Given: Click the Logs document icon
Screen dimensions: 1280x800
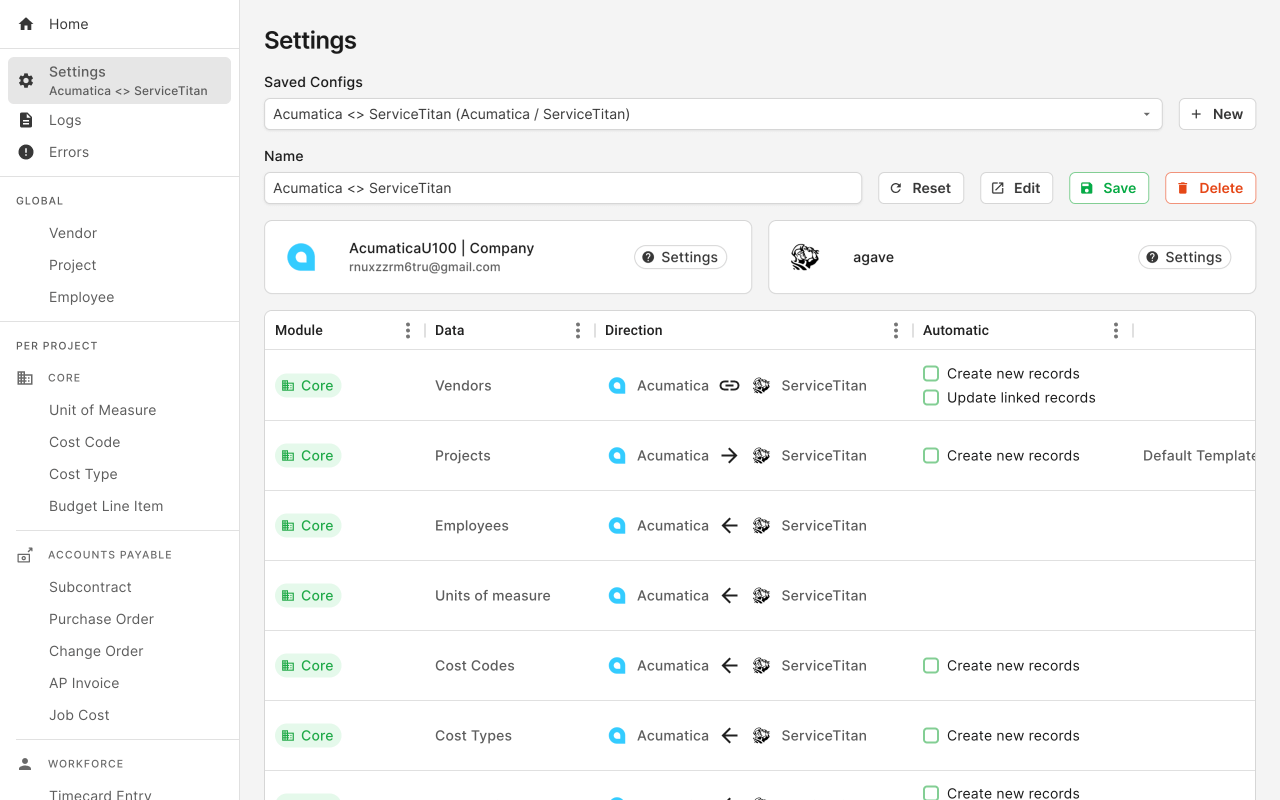Looking at the screenshot, I should pyautogui.click(x=26, y=120).
